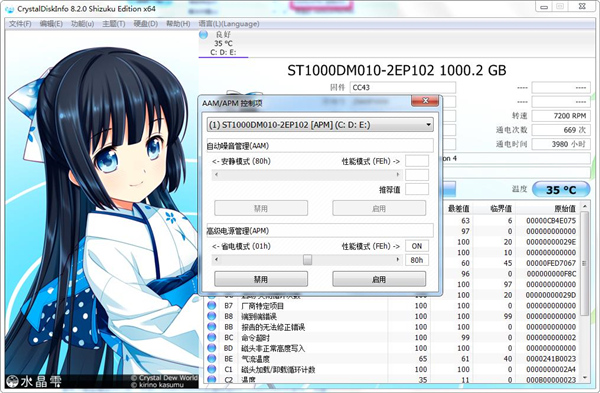Click the disabled AAM 禁用 button

261,208
